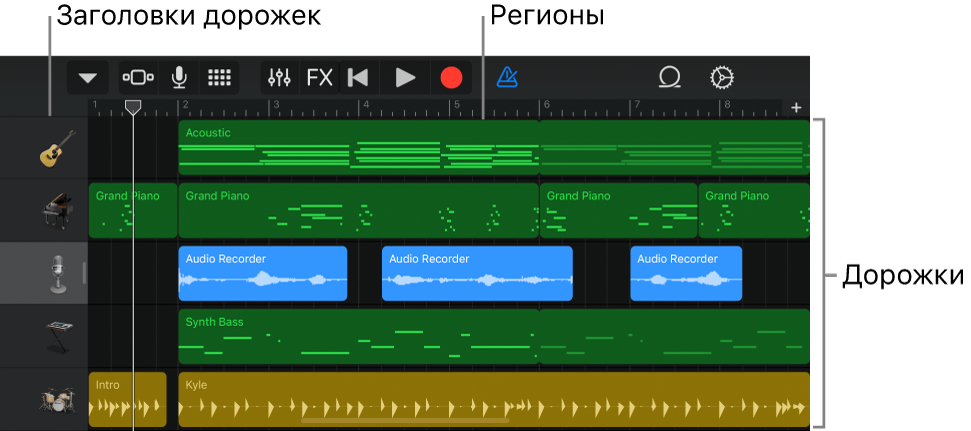Viewport: 971px width, 431px height.
Task: Click bar 7 on the ruler
Action: tap(637, 105)
